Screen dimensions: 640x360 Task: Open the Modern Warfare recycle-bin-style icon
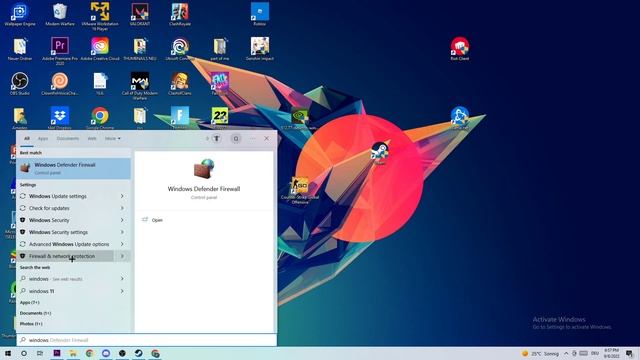coord(60,15)
